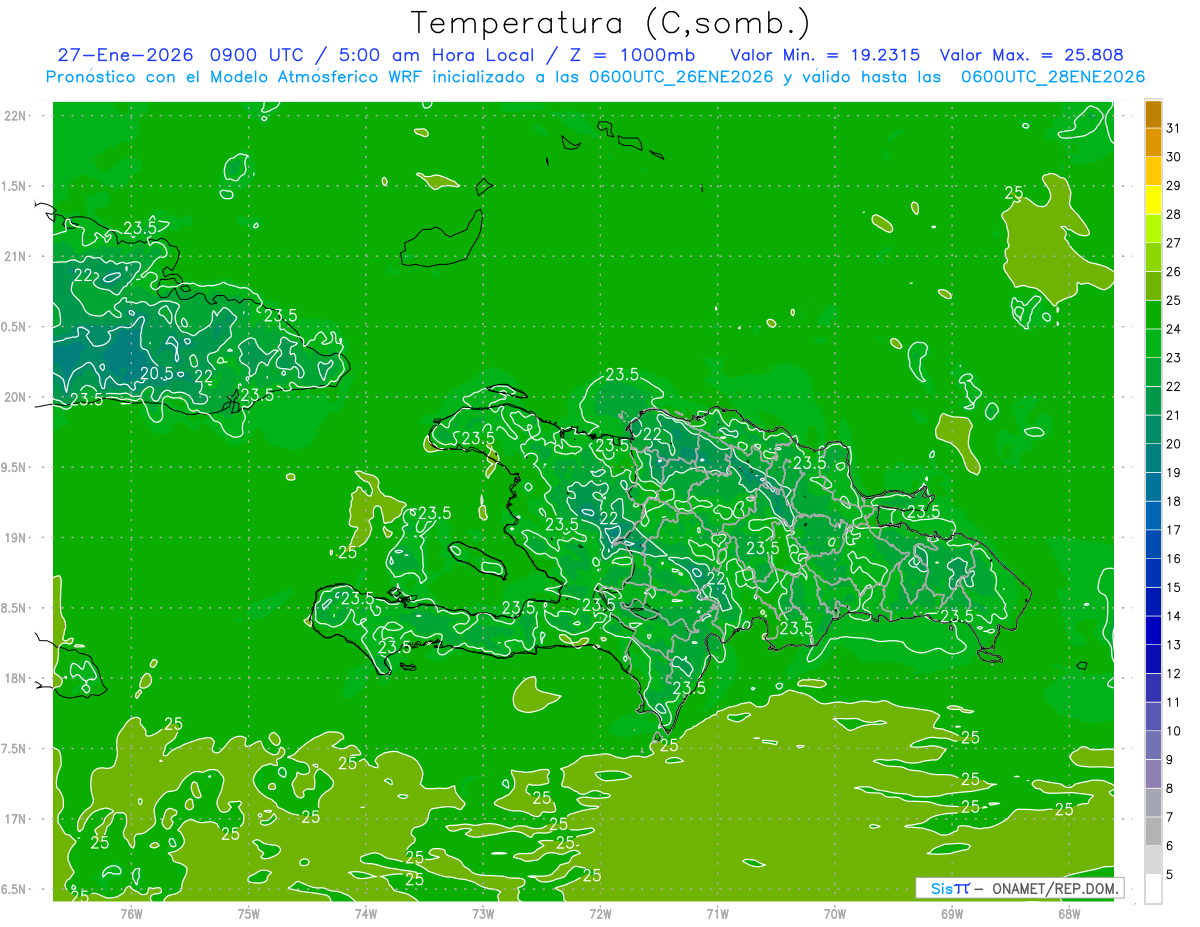Click the 'Valor Max. = 25.808' text

point(1031,55)
